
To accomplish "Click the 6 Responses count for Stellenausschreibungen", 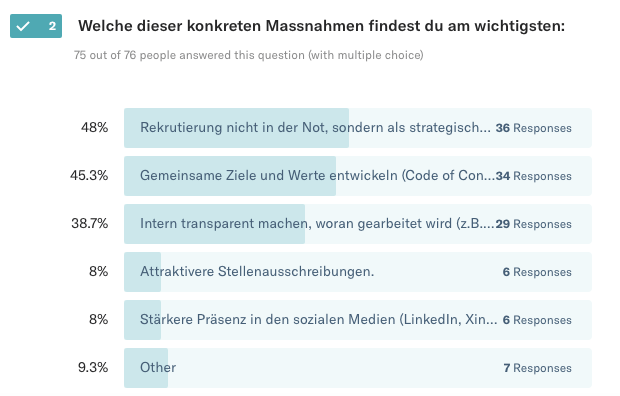I will (537, 272).
